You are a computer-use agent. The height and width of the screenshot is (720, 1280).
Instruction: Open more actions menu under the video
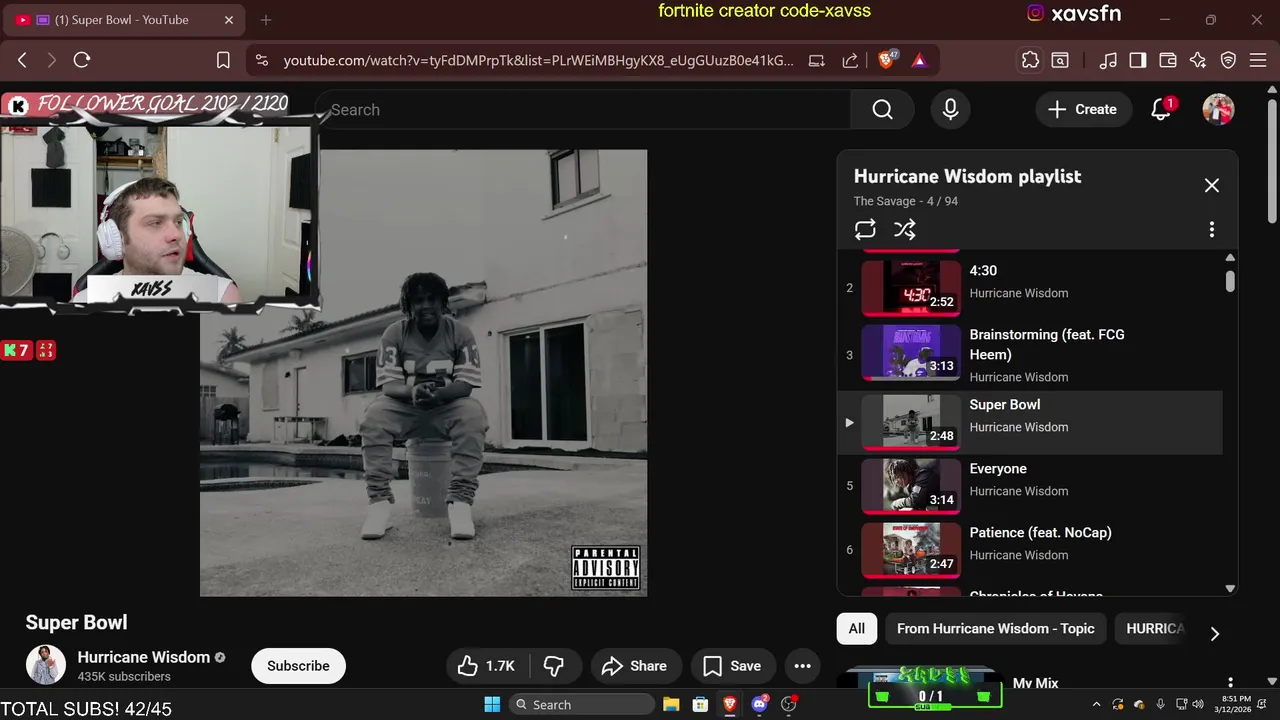[802, 666]
